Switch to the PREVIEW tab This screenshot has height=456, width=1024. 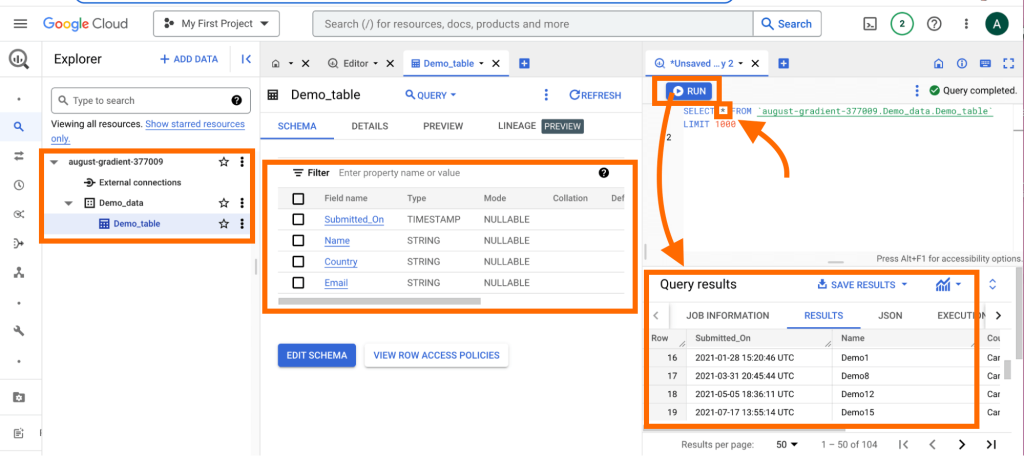tap(443, 126)
